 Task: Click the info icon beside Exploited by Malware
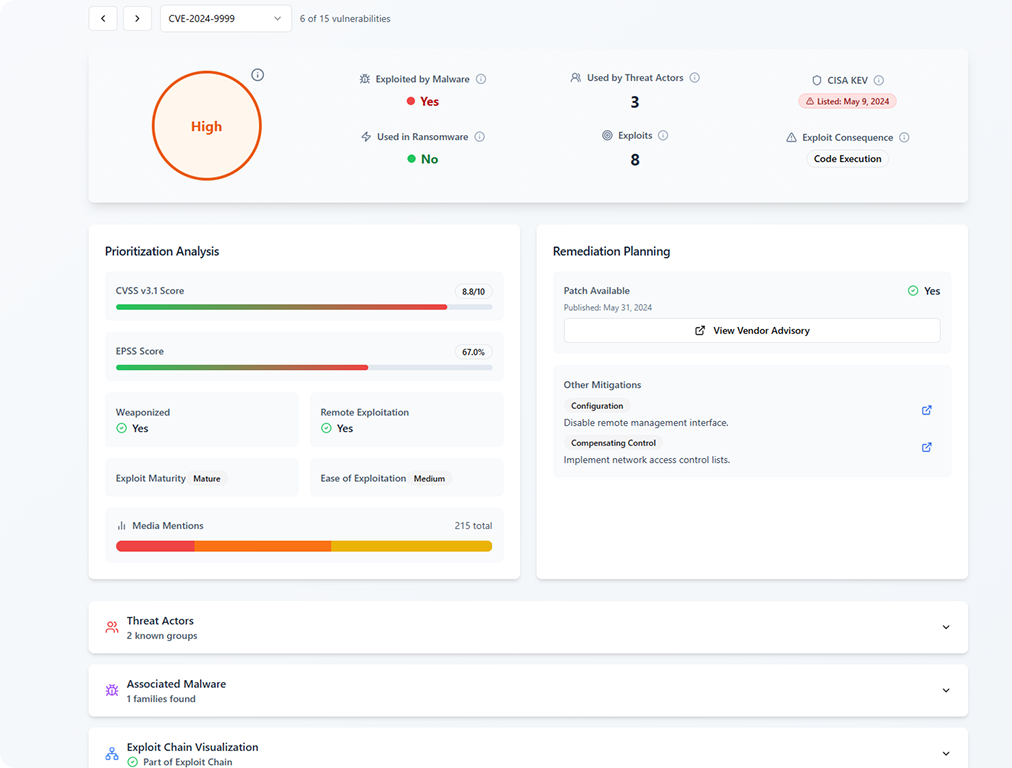click(479, 79)
